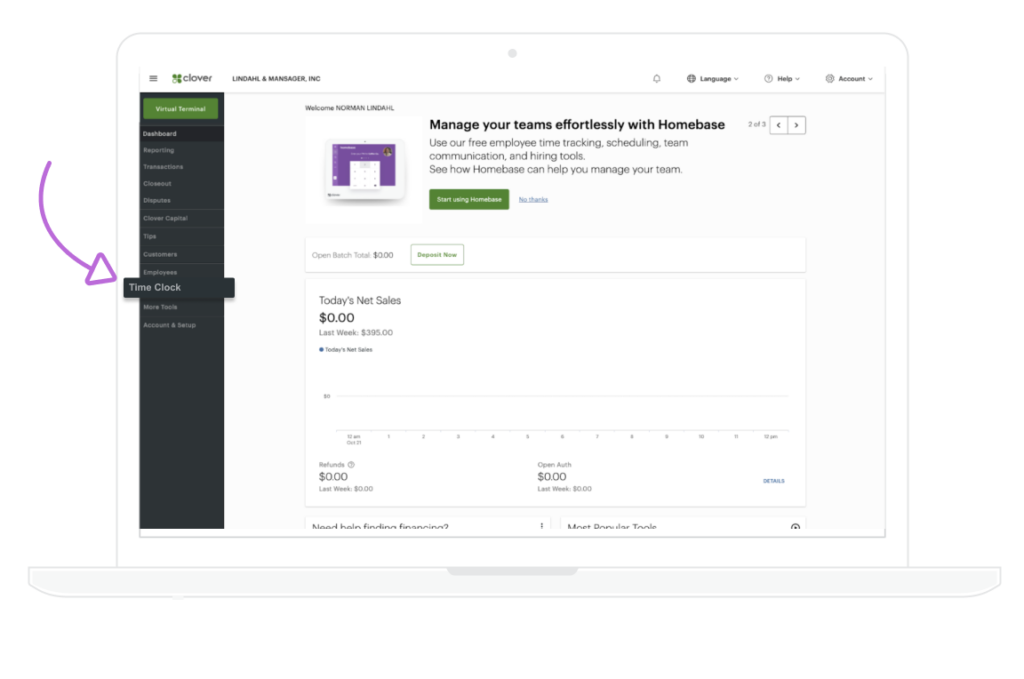Show next Homebase banner slide
This screenshot has width=1024, height=679.
click(796, 125)
